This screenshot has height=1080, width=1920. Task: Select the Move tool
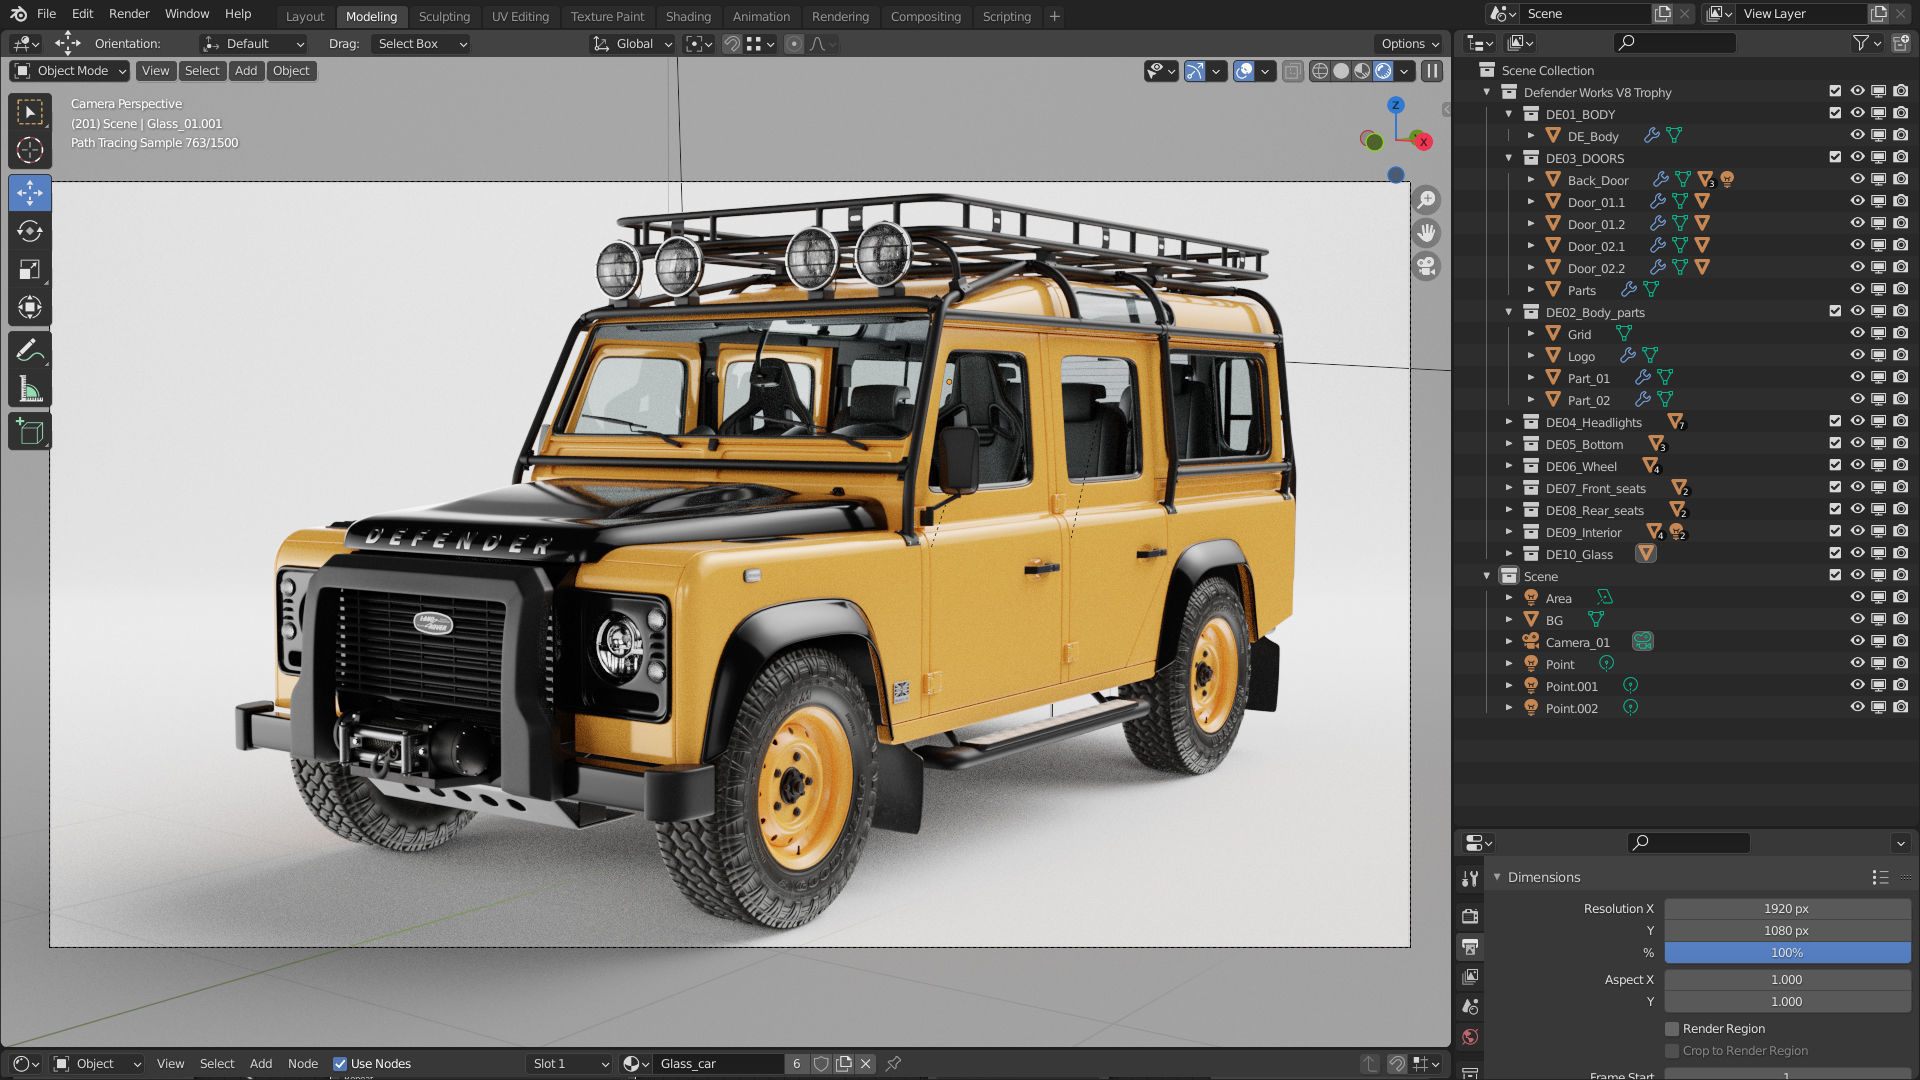pyautogui.click(x=30, y=192)
